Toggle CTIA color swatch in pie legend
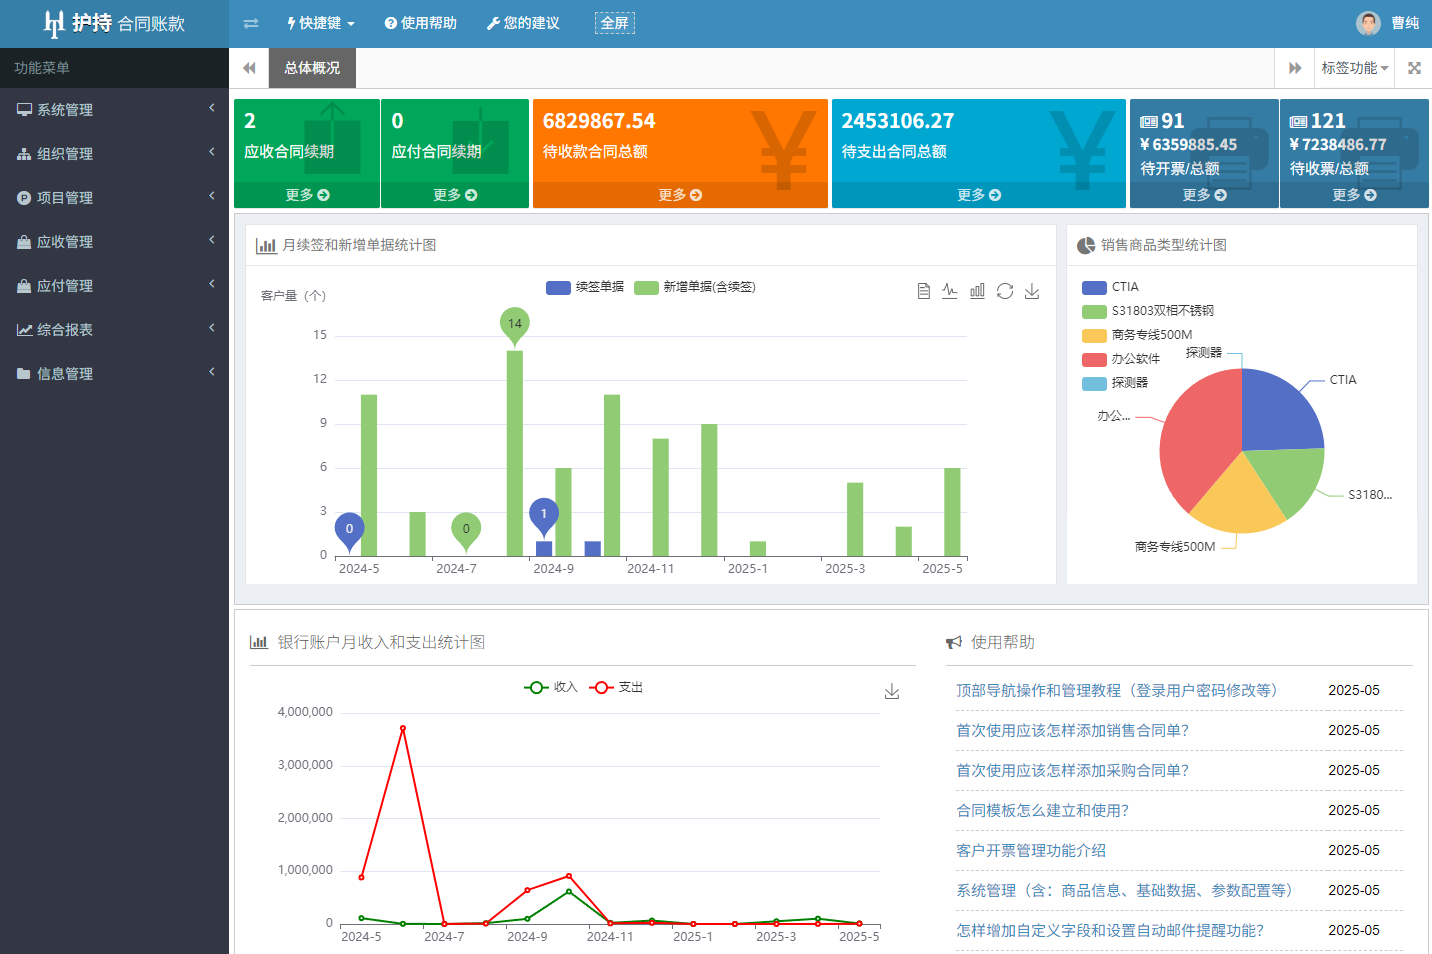Image resolution: width=1432 pixels, height=954 pixels. pos(1094,287)
